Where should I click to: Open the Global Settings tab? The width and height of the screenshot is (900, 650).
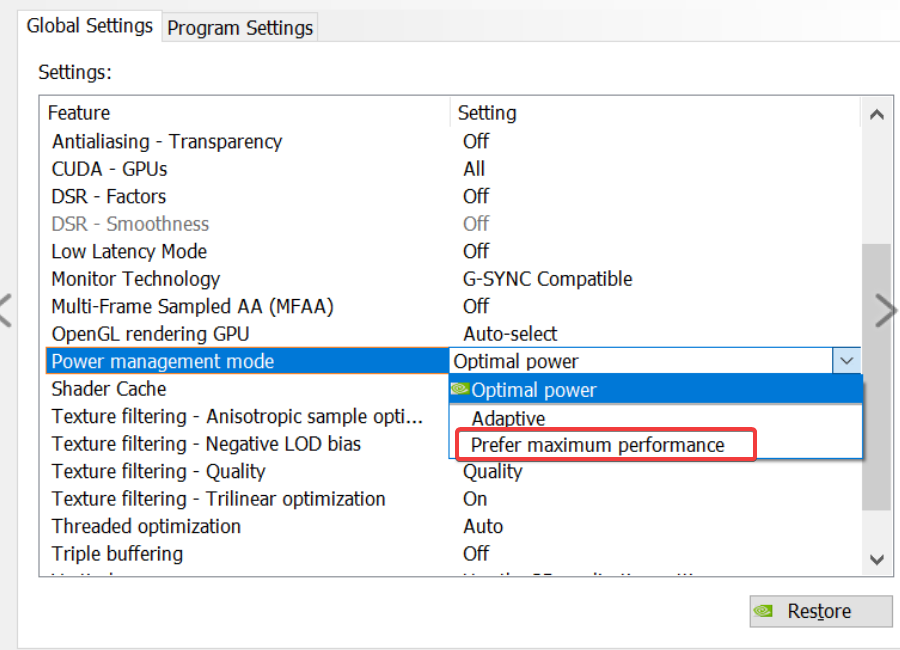coord(90,26)
